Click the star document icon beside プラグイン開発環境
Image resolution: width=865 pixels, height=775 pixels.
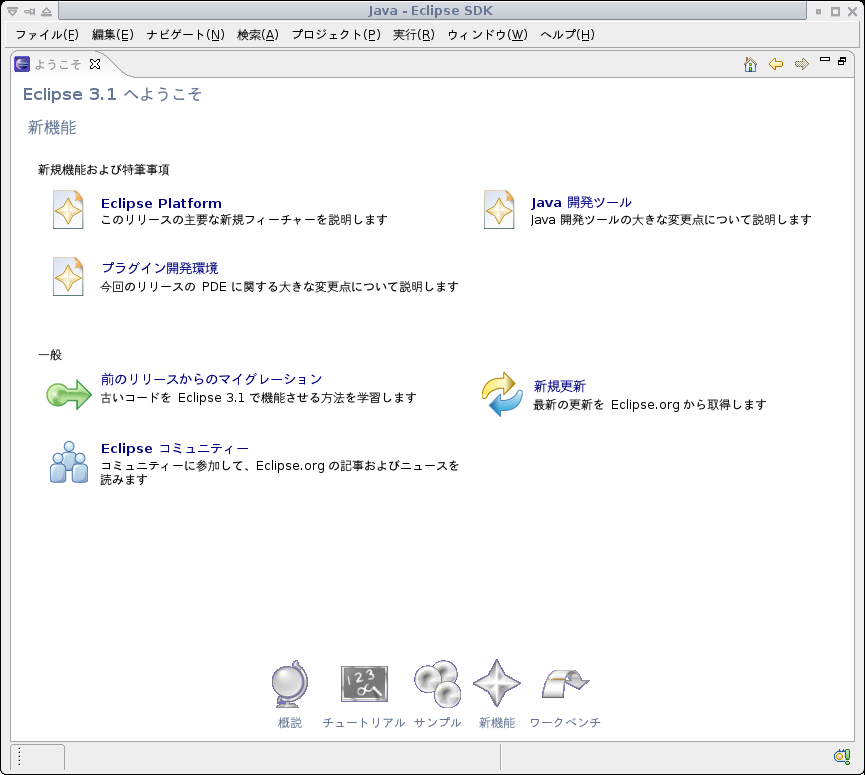pos(68,276)
